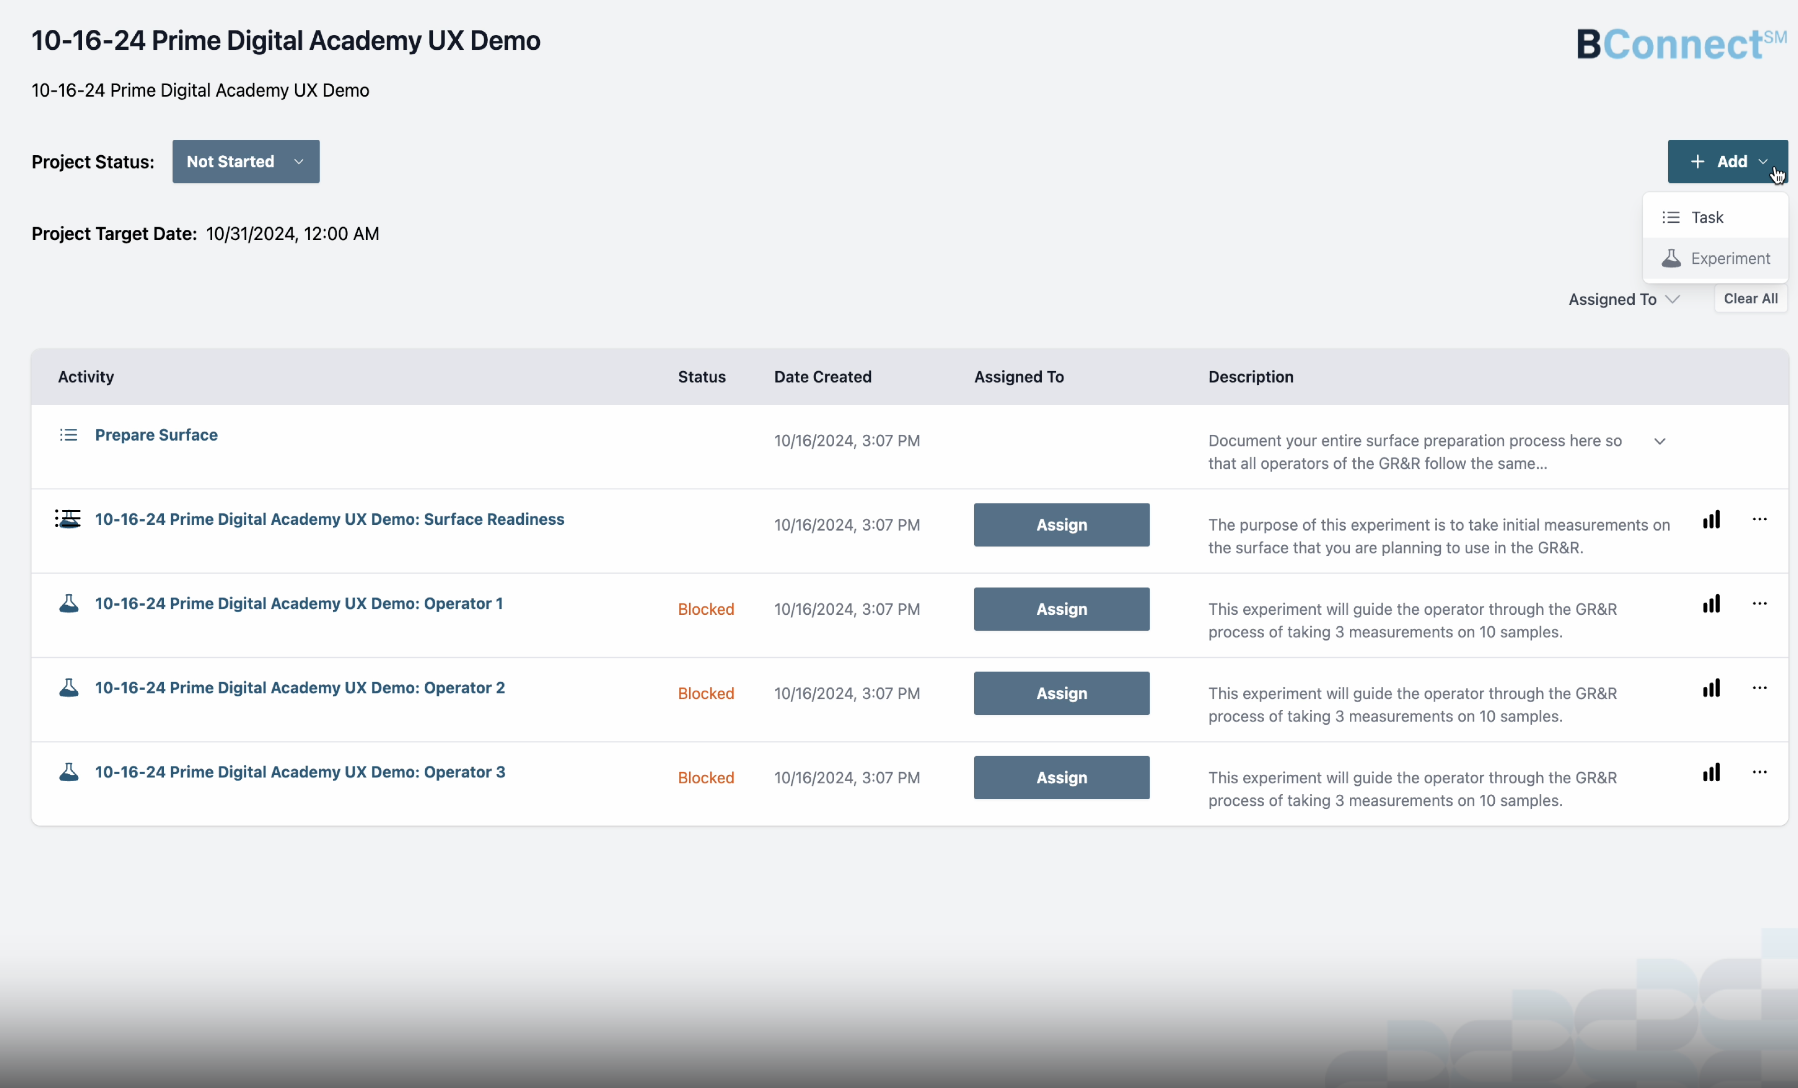
Task: Open the Operator 3 experiment link
Action: pos(300,771)
